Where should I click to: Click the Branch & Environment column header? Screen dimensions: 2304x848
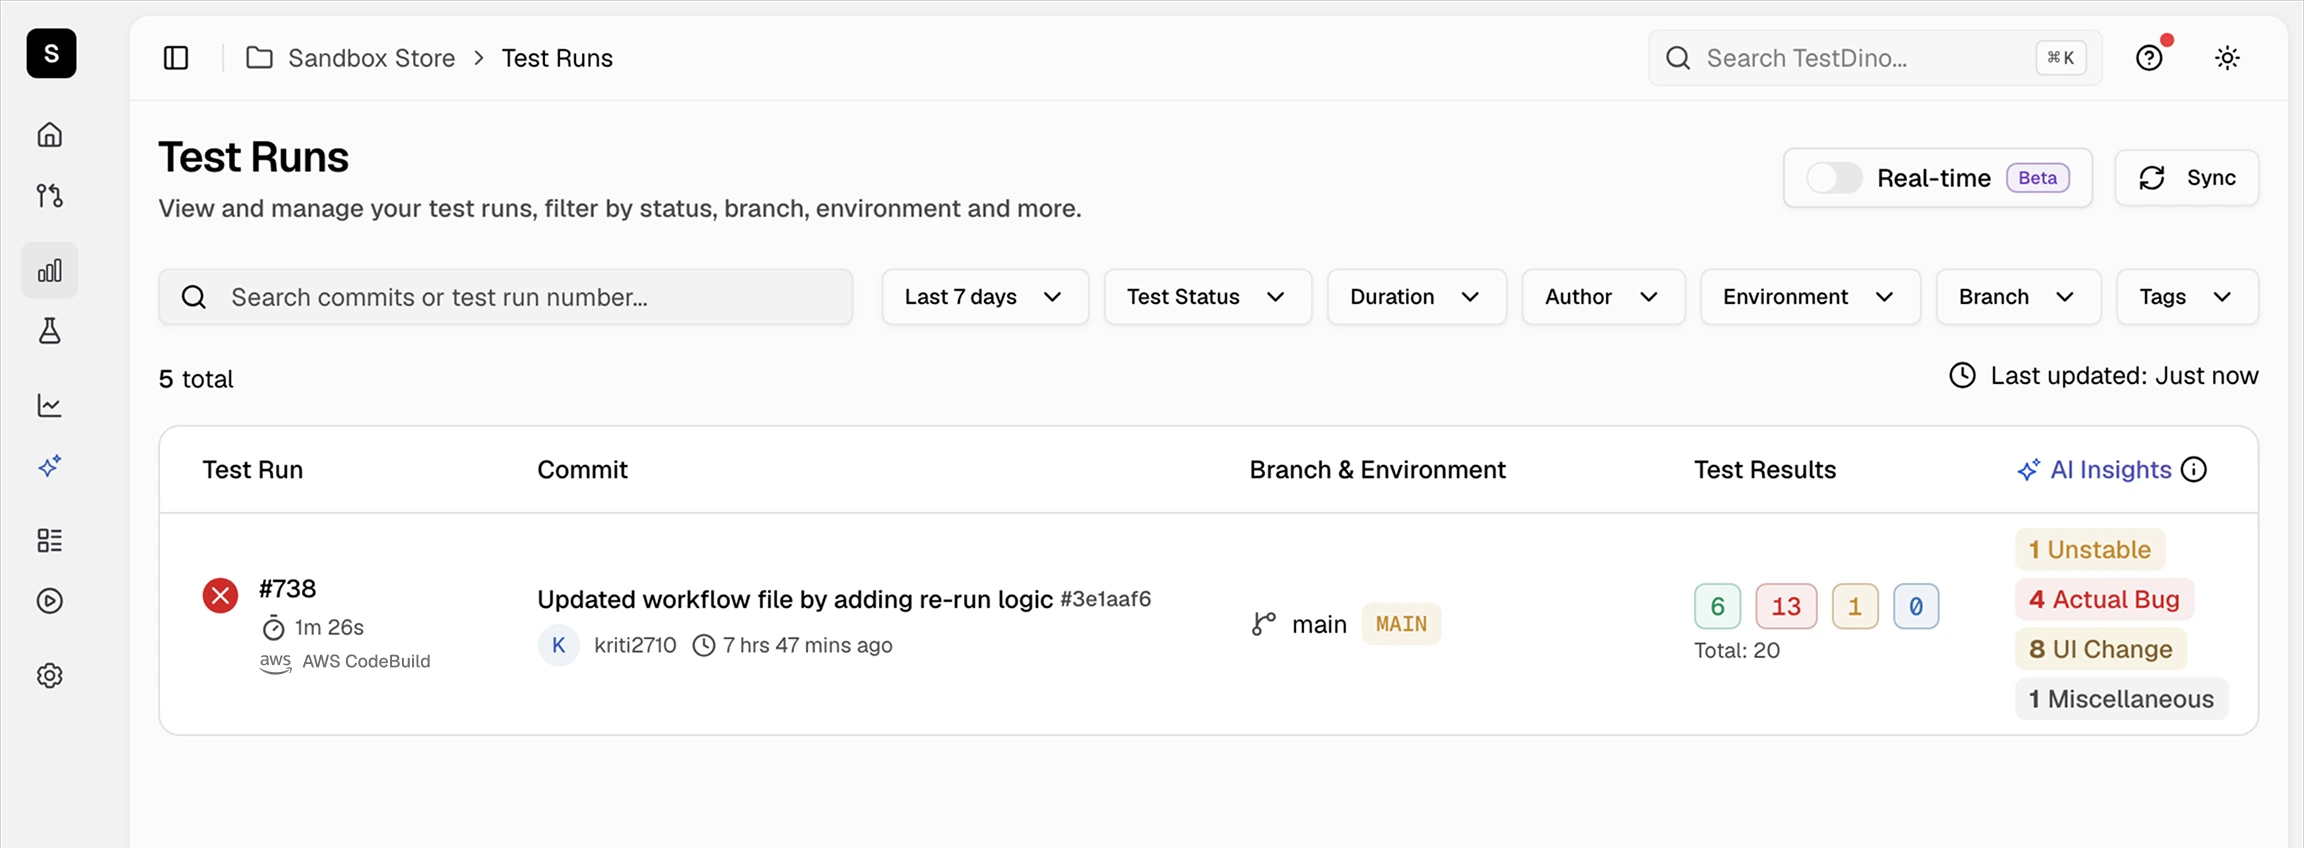tap(1378, 470)
